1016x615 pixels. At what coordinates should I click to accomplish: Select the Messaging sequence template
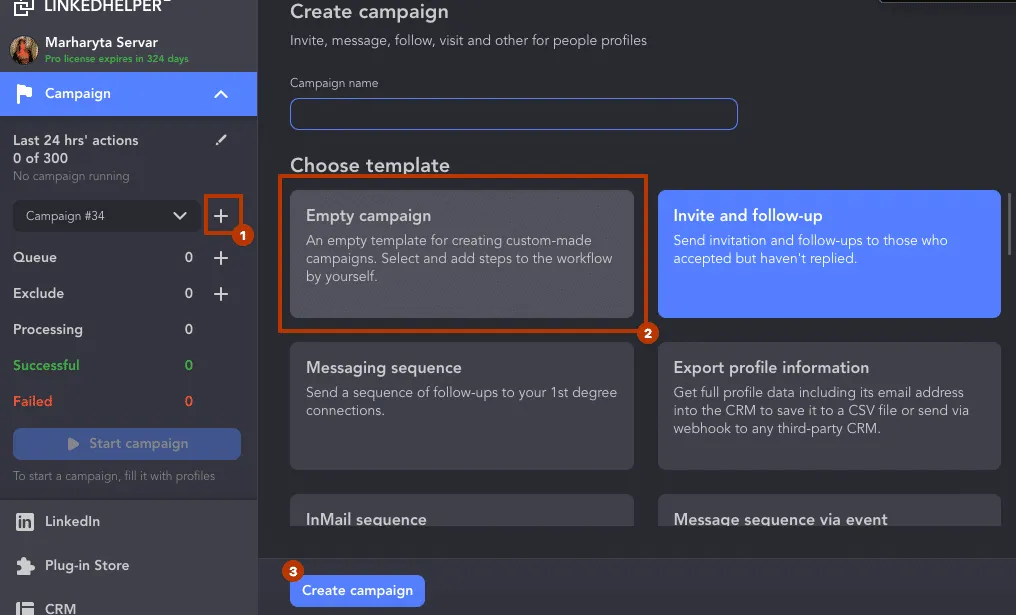462,406
